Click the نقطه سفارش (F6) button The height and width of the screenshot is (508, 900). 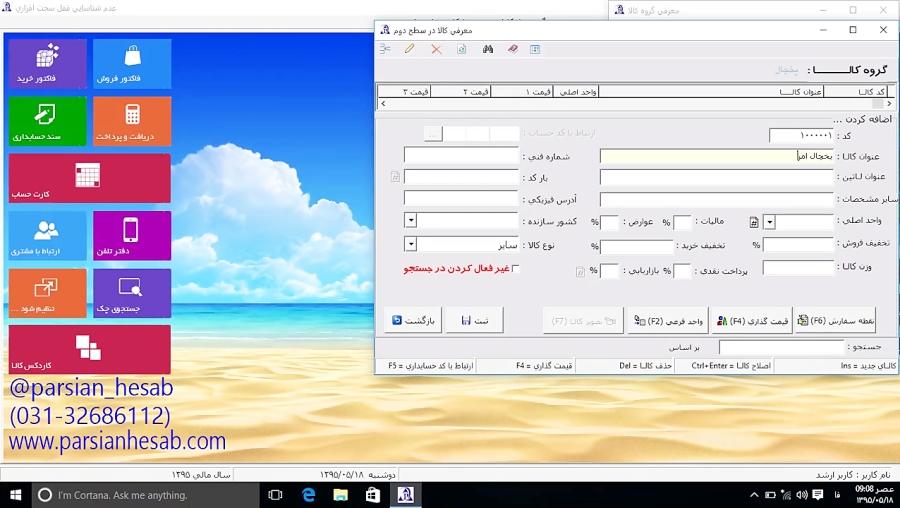(835, 320)
